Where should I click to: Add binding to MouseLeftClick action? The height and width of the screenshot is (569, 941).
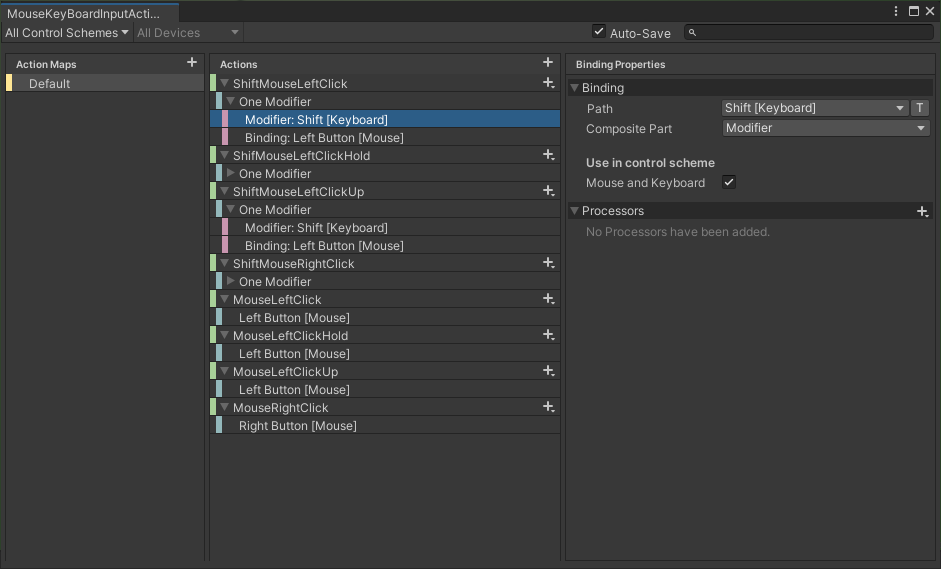point(548,299)
